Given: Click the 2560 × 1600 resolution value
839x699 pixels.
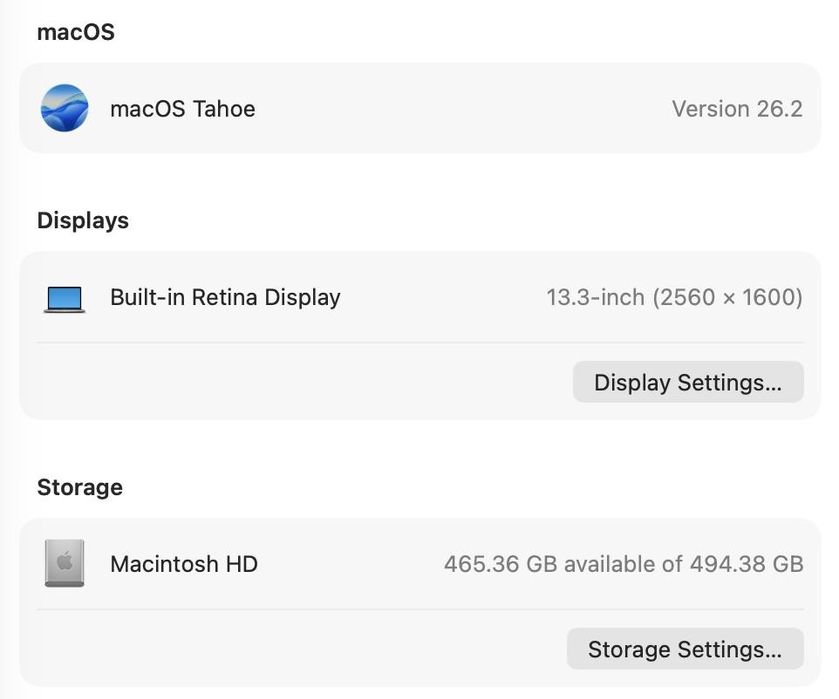Looking at the screenshot, I should (x=729, y=297).
